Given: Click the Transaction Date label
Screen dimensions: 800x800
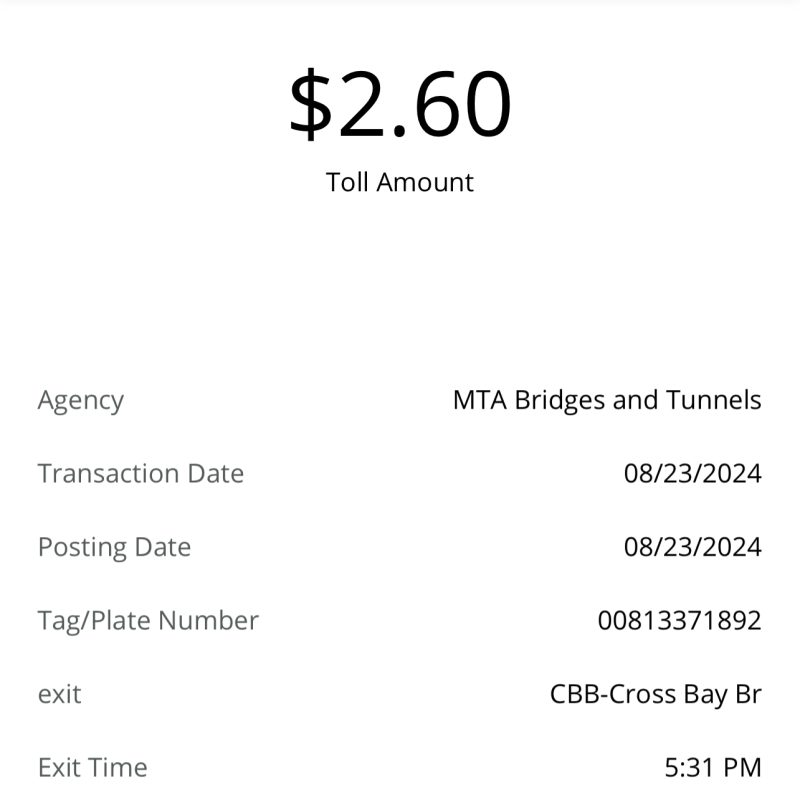Looking at the screenshot, I should (x=141, y=473).
